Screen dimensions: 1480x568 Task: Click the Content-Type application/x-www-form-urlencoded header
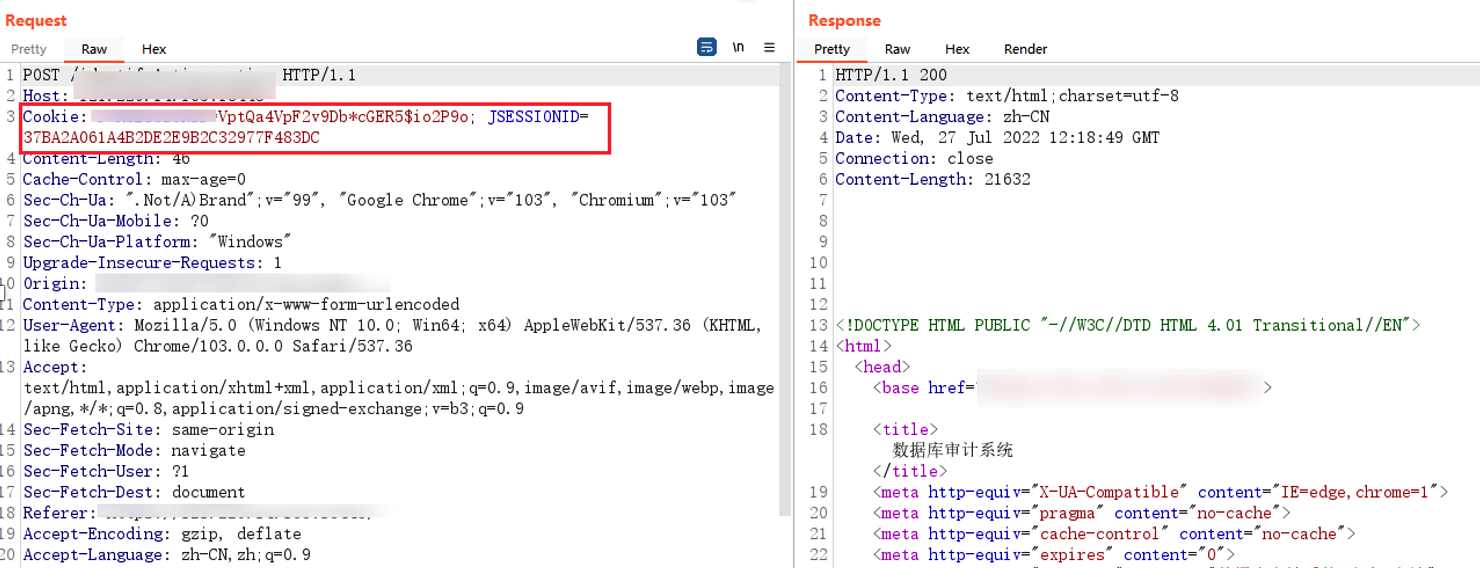click(240, 304)
